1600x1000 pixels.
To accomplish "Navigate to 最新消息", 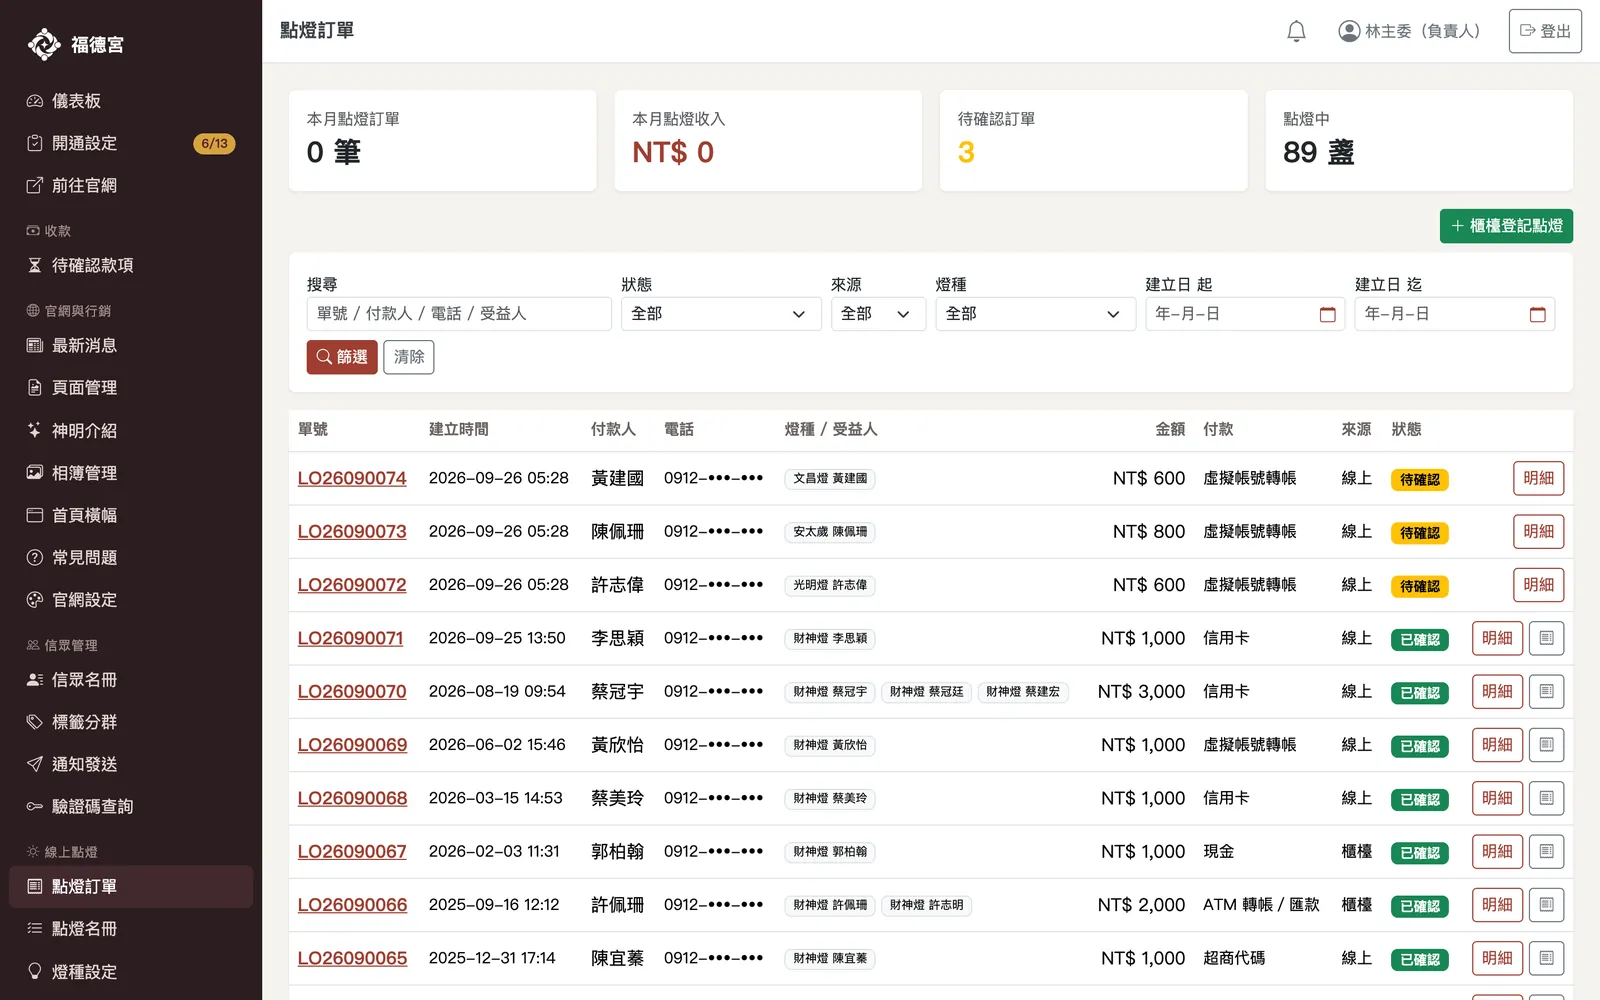I will tap(131, 345).
